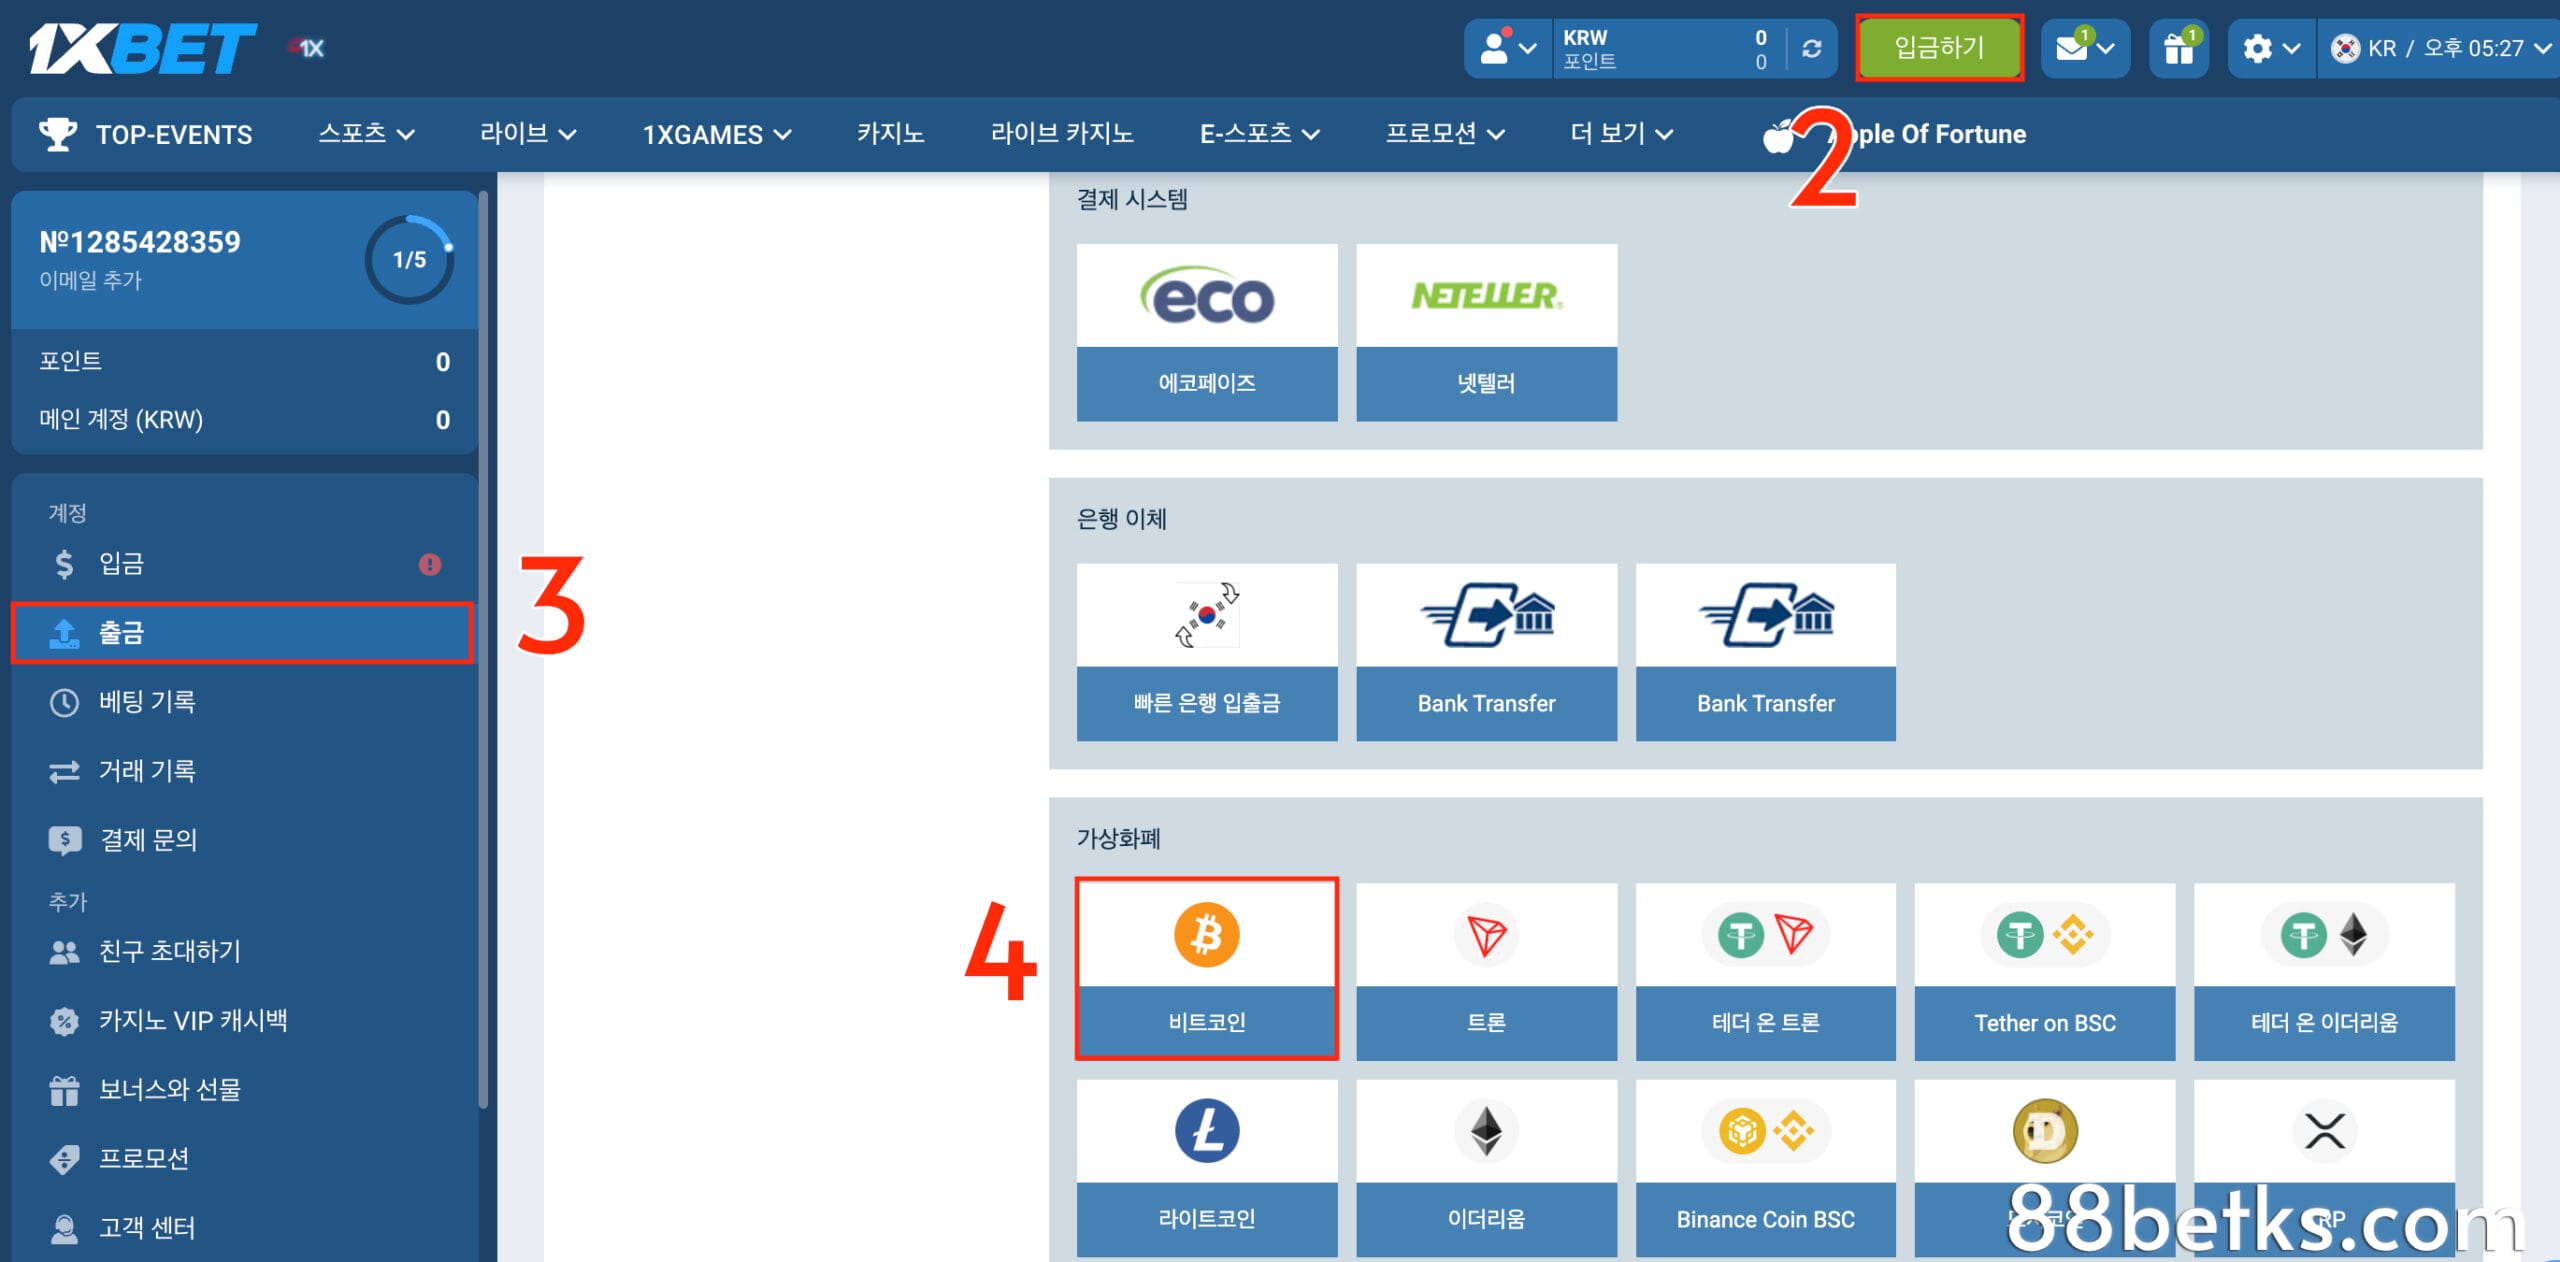Click 메인 계정 (KRW) balance row
This screenshot has width=2560, height=1262.
tap(244, 420)
